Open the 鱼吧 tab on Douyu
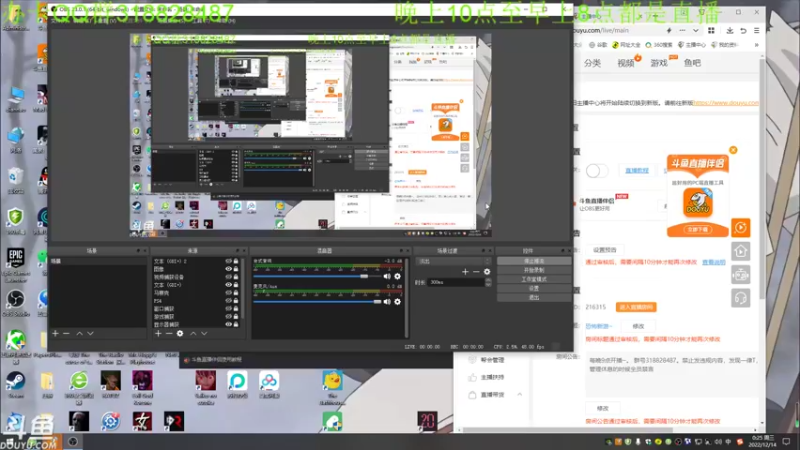Screen dimensions: 800x450 [x=692, y=63]
